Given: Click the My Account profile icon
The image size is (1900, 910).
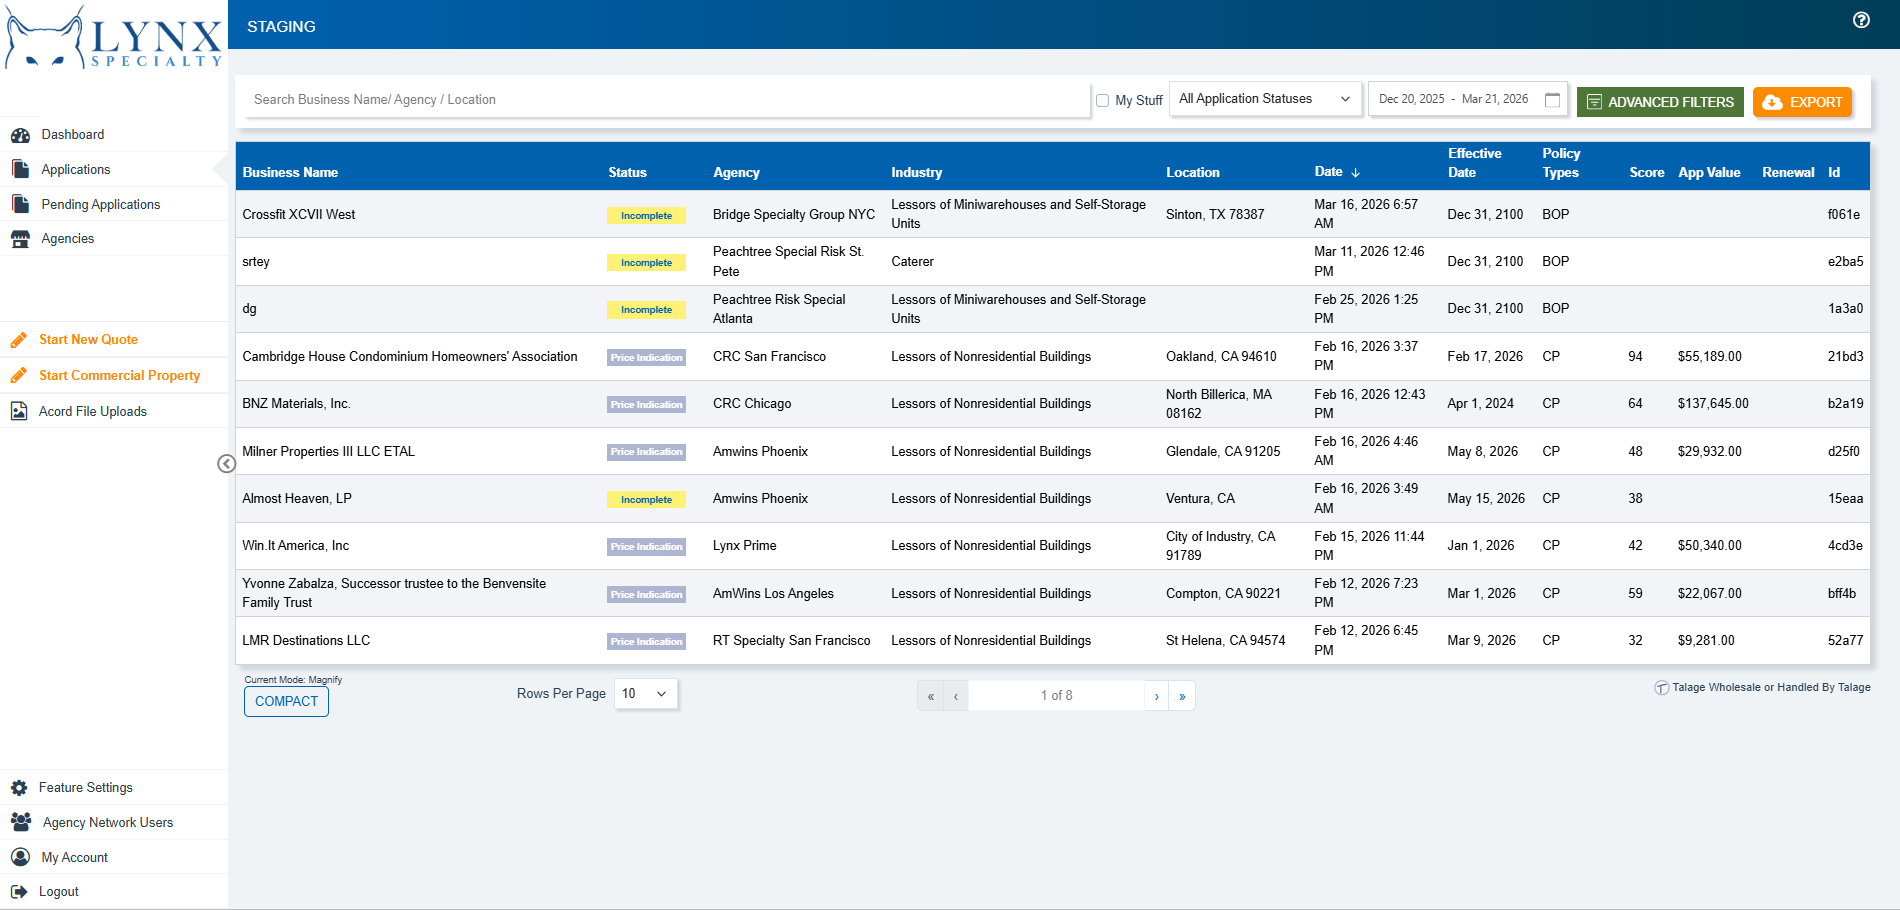Looking at the screenshot, I should pyautogui.click(x=20, y=857).
